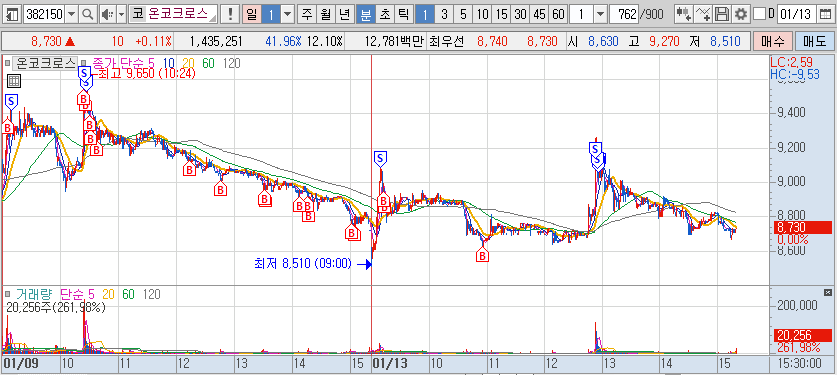Viewport: 837px width, 375px height.
Task: Click the 최고 9,650 (10:24) label
Action: click(147, 74)
